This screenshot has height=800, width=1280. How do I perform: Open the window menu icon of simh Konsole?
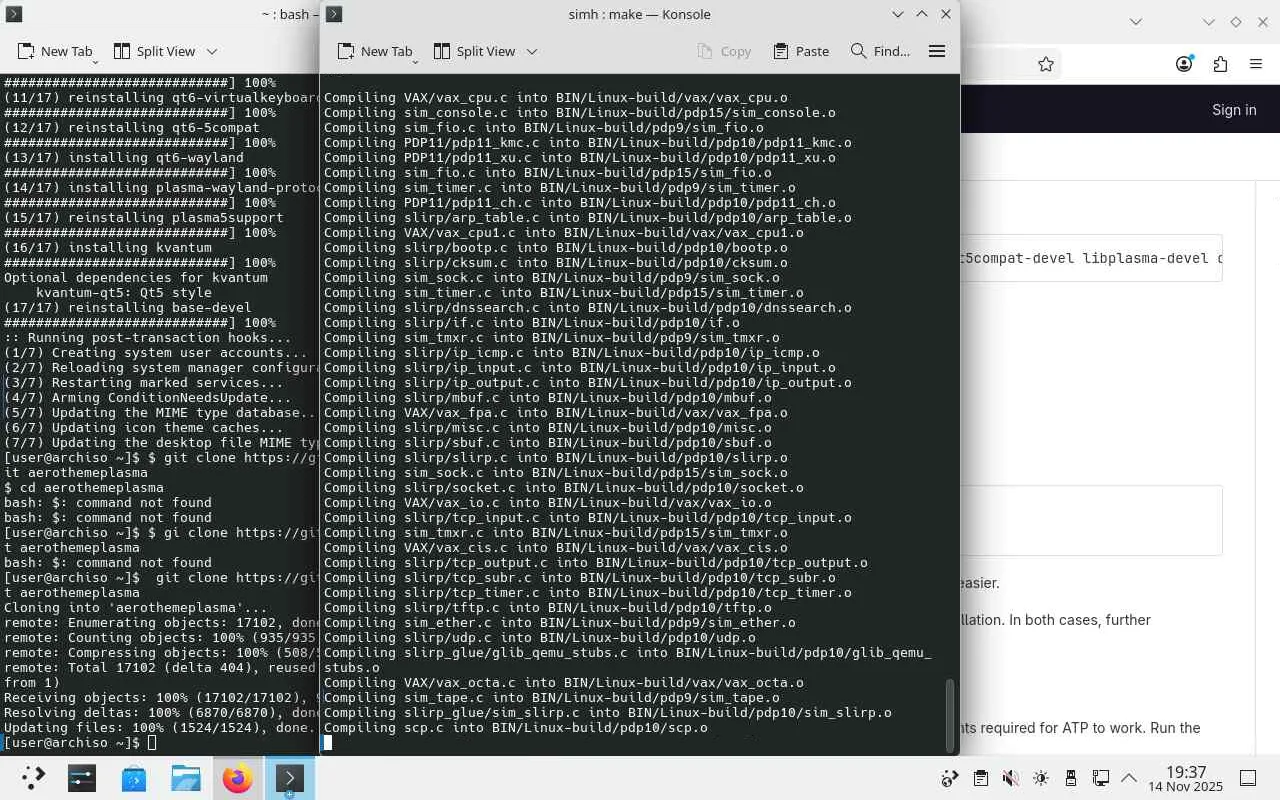pyautogui.click(x=335, y=14)
